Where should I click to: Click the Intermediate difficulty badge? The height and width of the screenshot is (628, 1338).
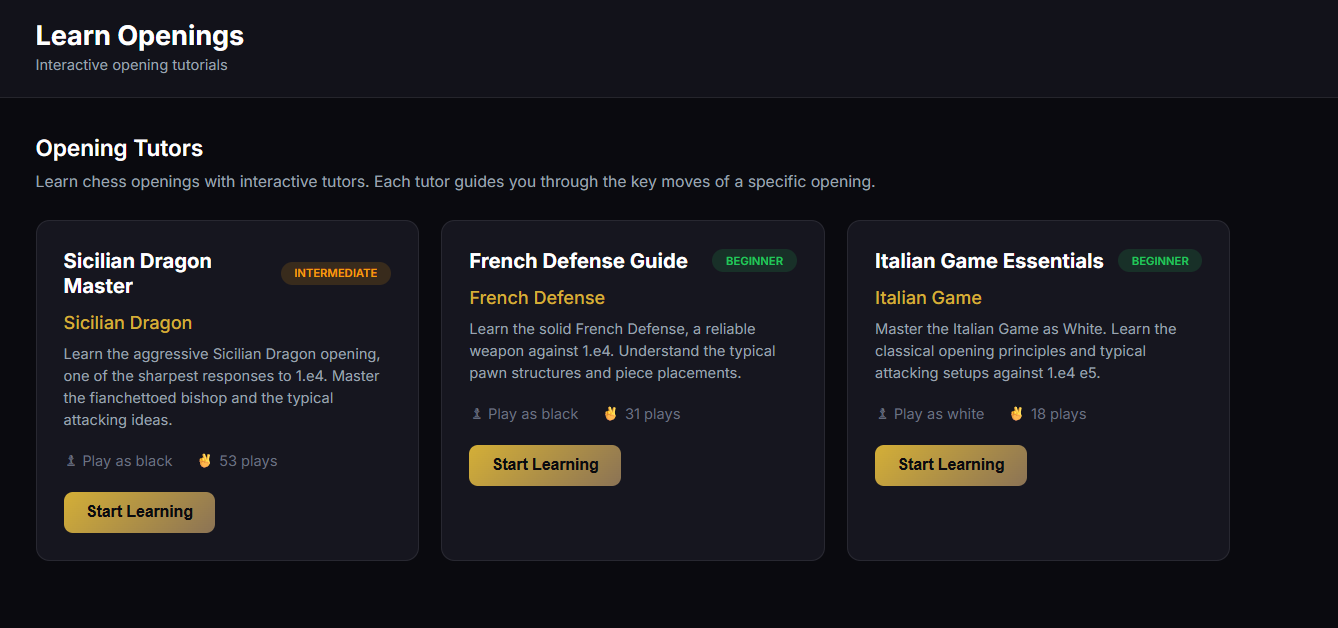(336, 273)
